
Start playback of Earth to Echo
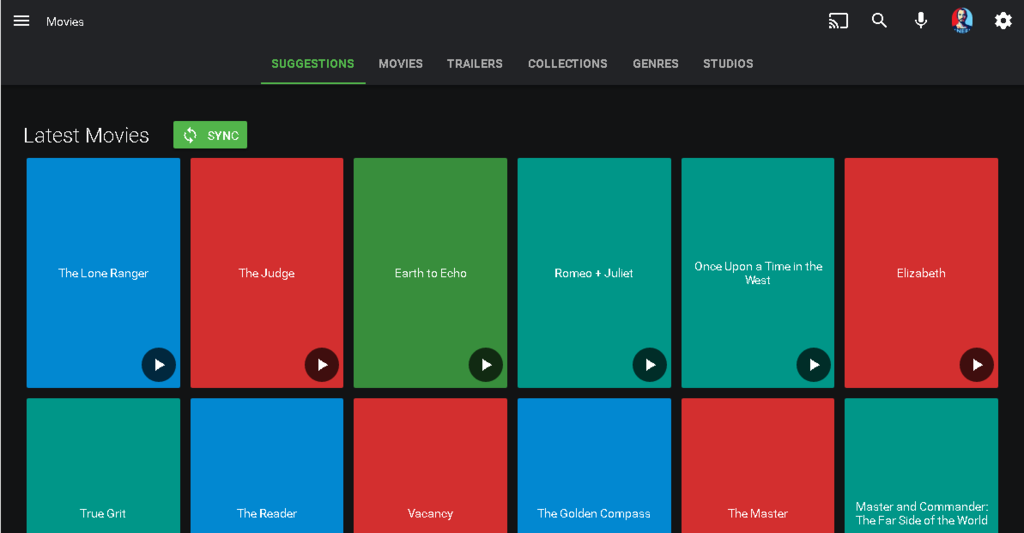click(486, 365)
